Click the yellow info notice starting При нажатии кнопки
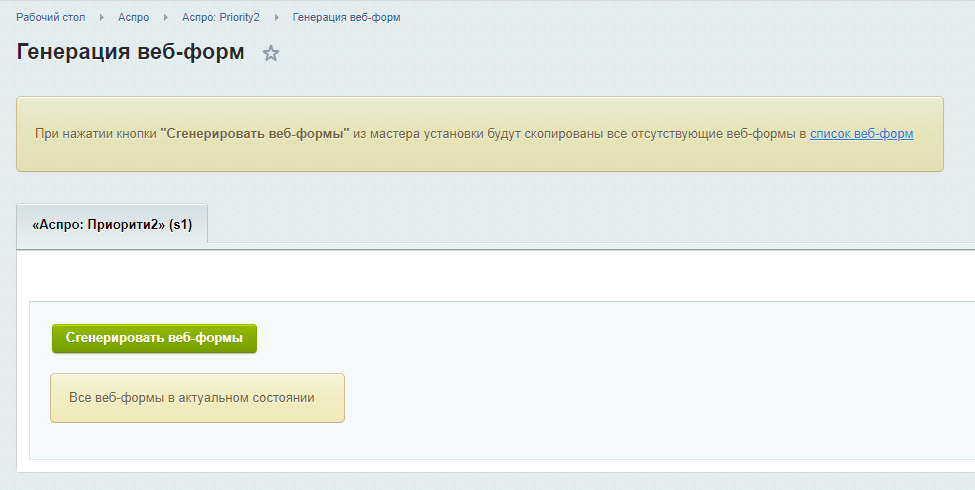The height and width of the screenshot is (490, 975). 479,134
